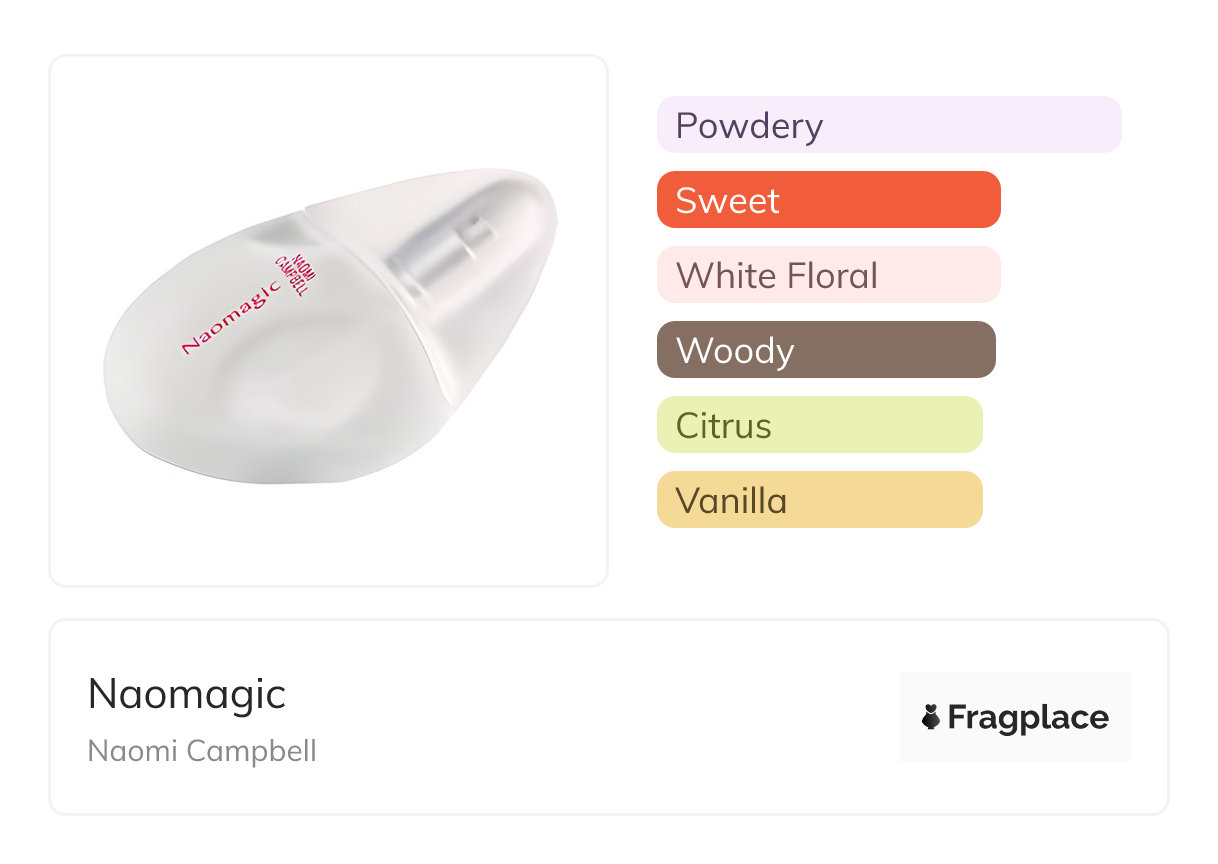The image size is (1218, 864).
Task: Open the Naomi Campbell brand link
Action: click(x=202, y=751)
